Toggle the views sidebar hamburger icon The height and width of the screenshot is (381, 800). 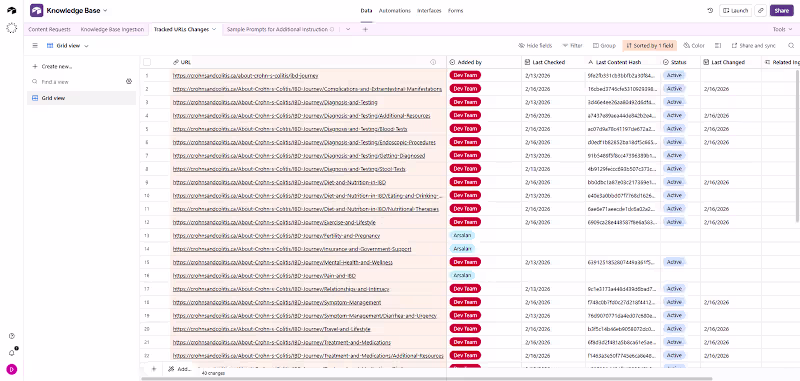tap(35, 45)
